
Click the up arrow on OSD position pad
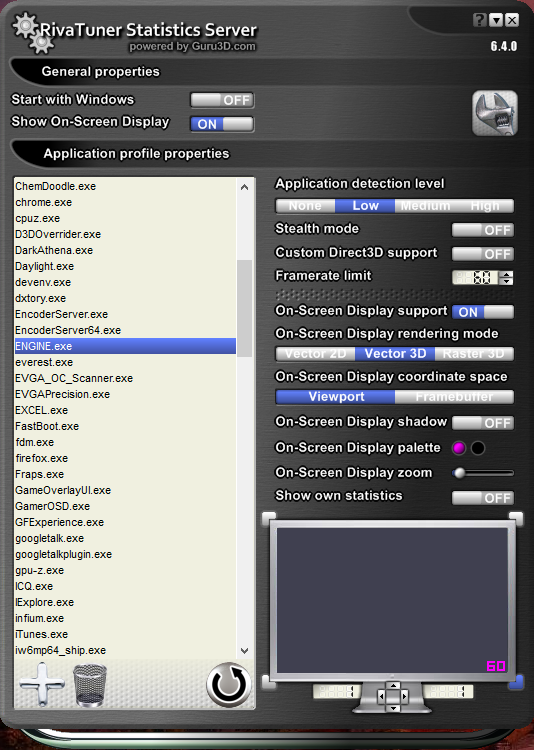coord(393,686)
